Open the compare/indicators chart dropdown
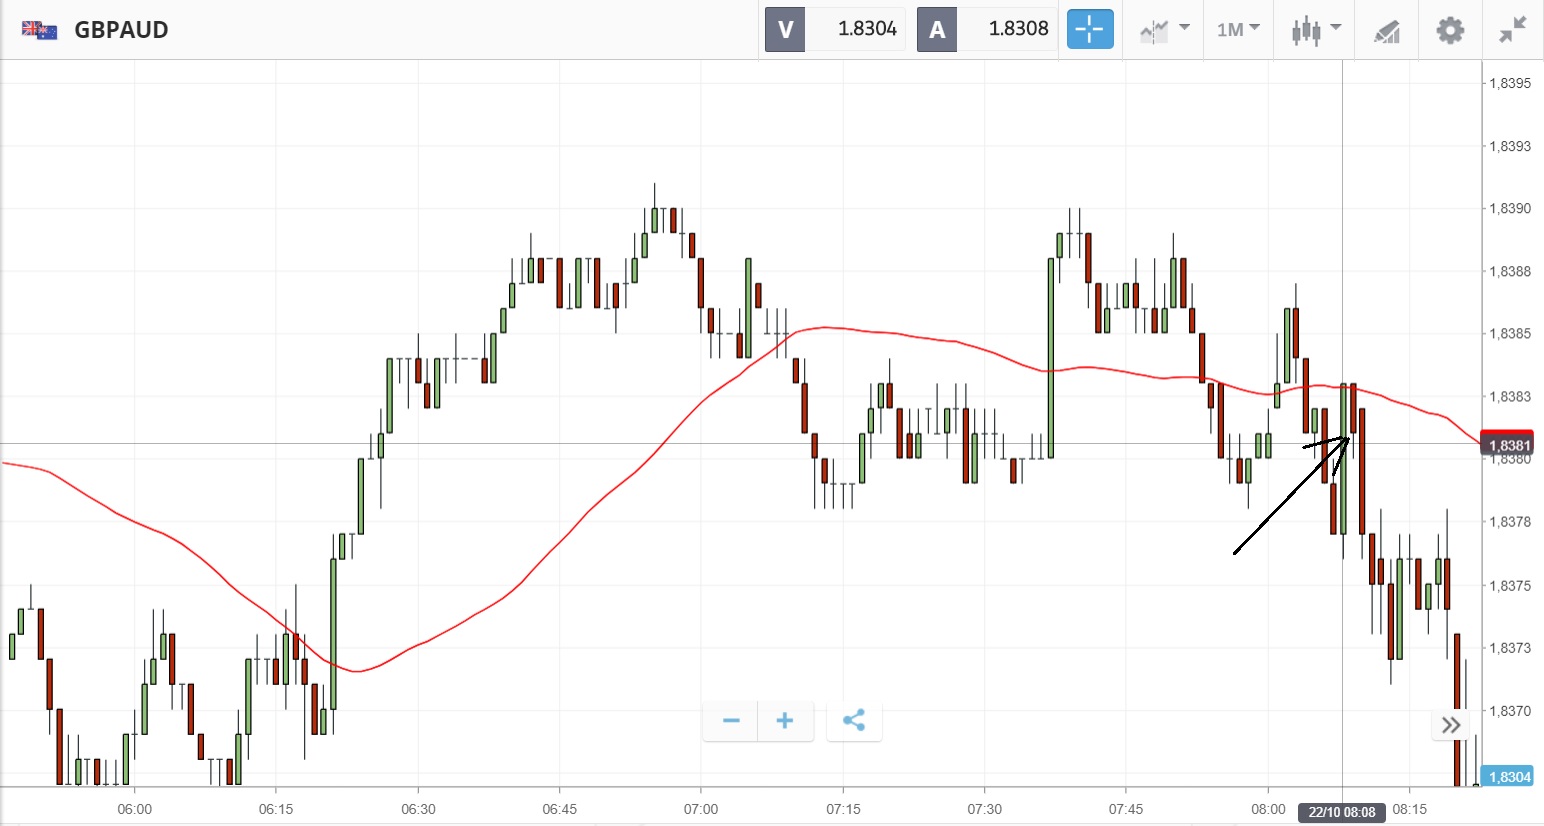Screen dimensions: 1544x826 point(1164,29)
